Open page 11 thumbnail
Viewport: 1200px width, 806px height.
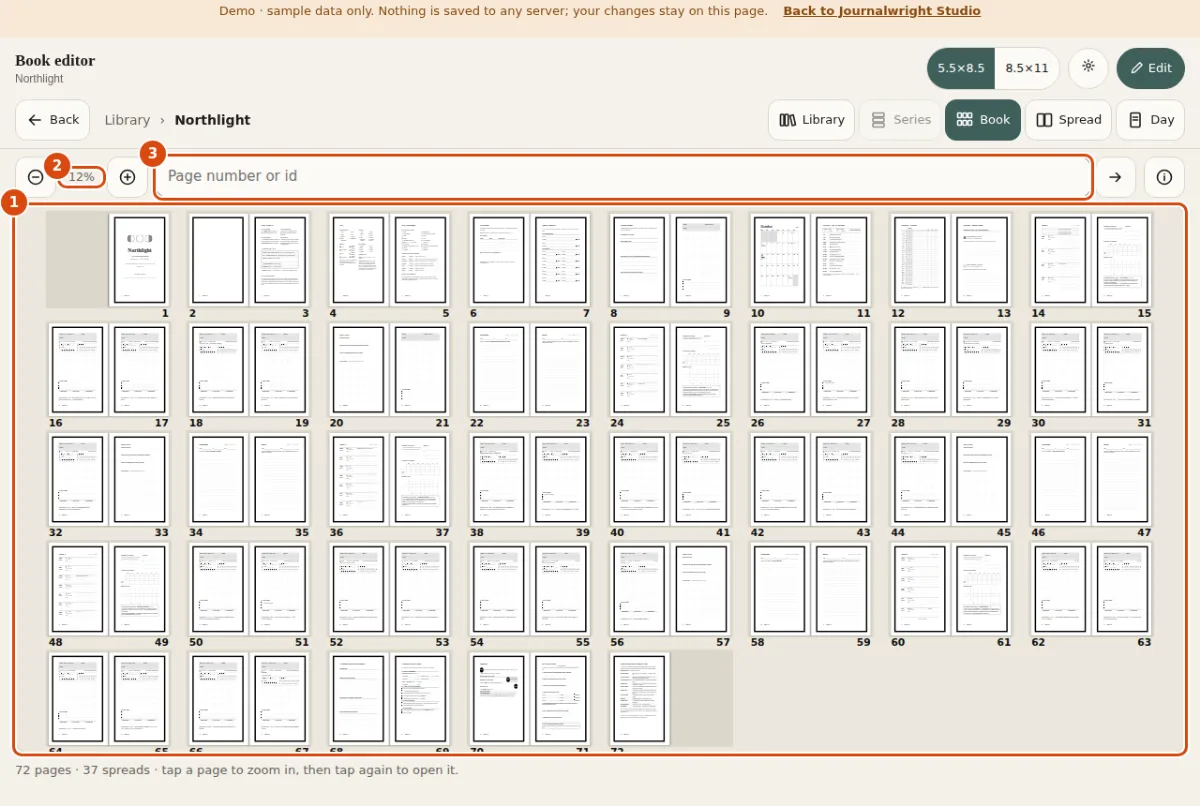[841, 260]
